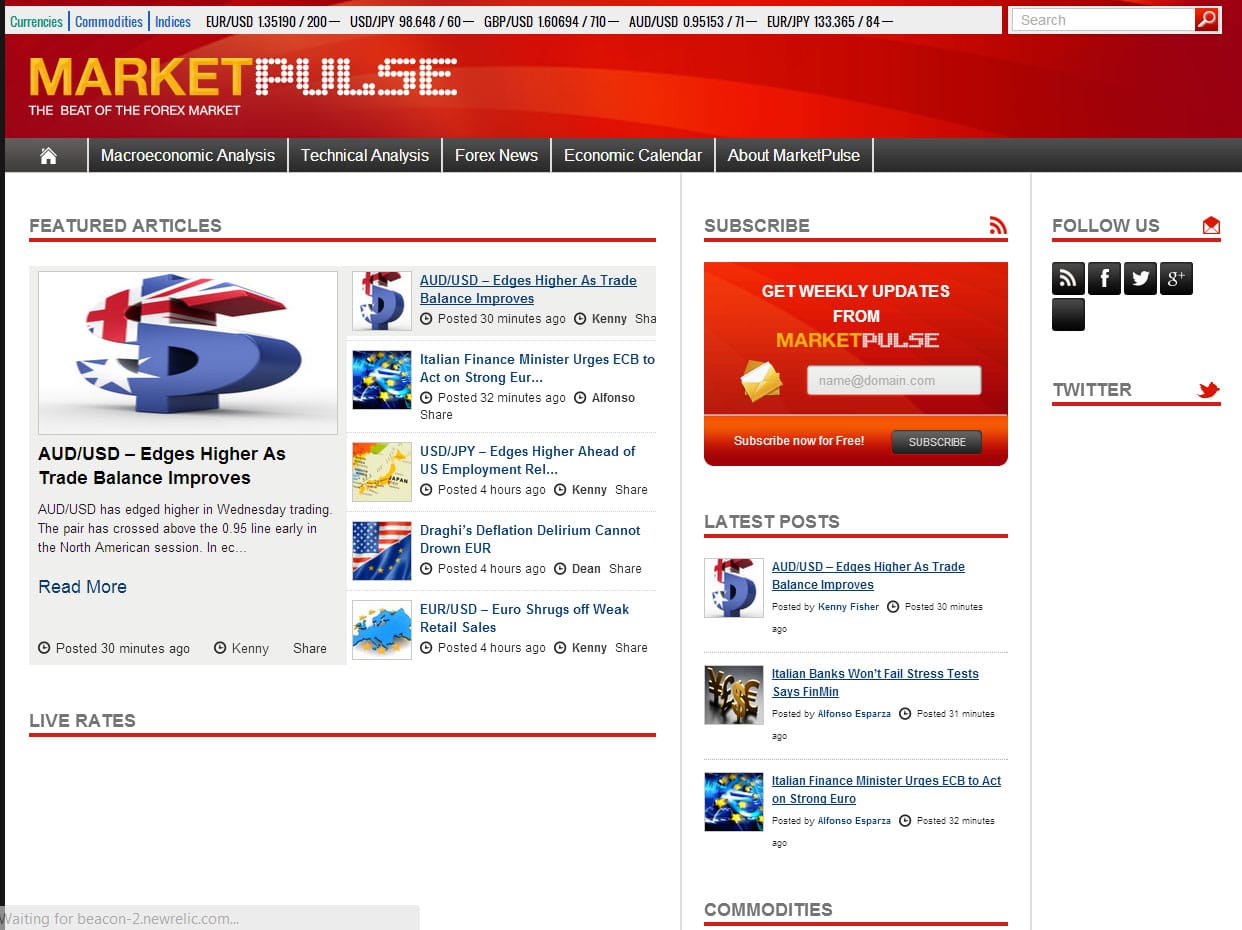The image size is (1242, 930).
Task: Click Share on the large featured article
Action: pyautogui.click(x=310, y=648)
